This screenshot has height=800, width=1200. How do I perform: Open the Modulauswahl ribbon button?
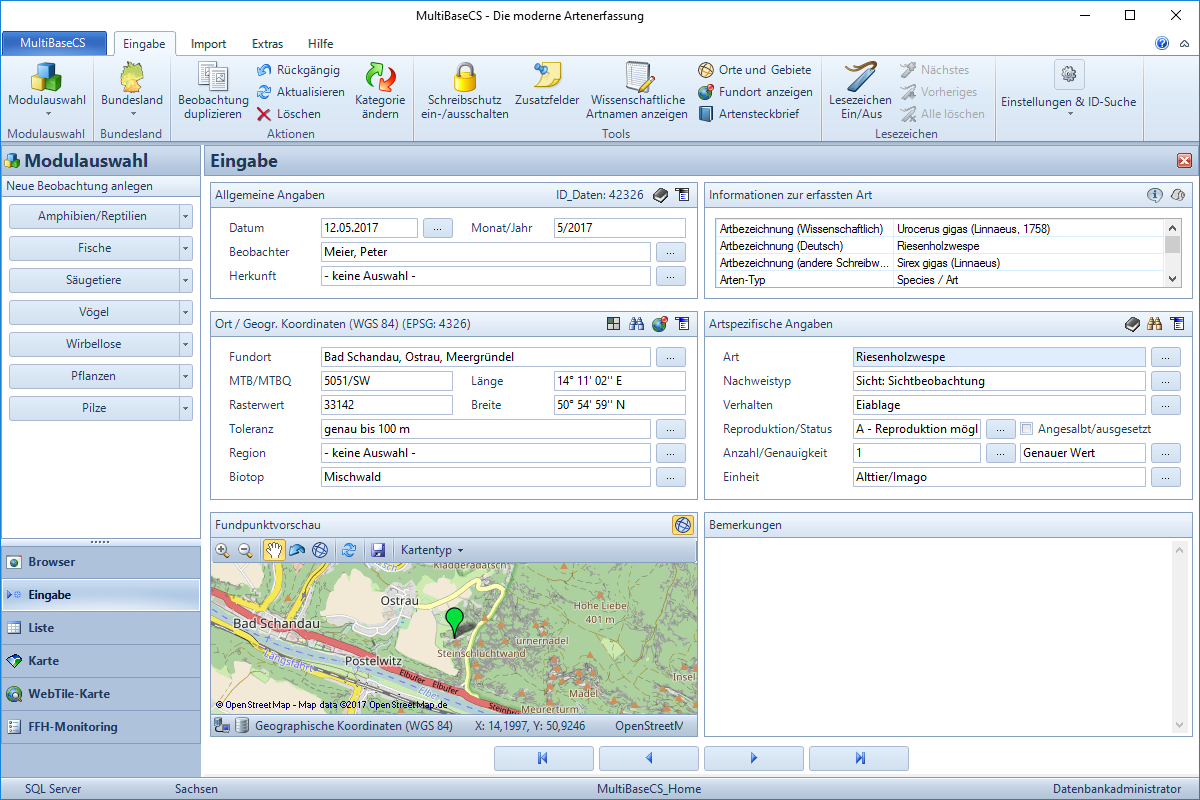coord(47,91)
